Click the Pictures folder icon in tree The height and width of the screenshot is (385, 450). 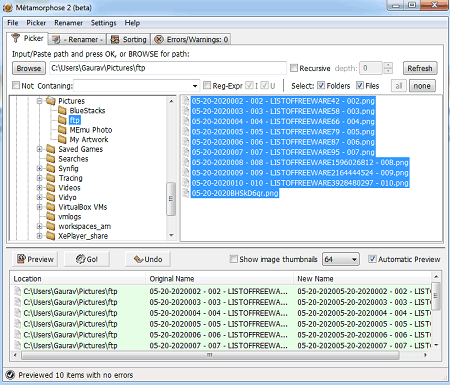[51, 101]
